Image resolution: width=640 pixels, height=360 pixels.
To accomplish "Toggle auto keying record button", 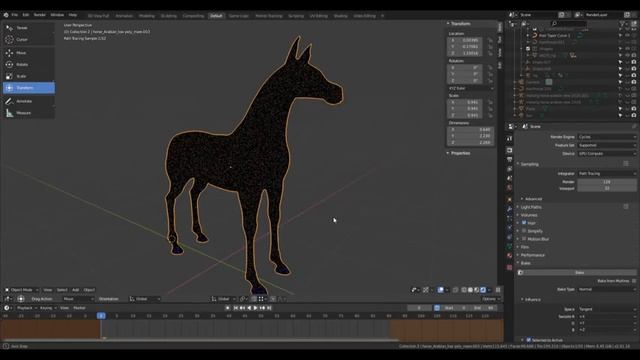I will (x=228, y=308).
